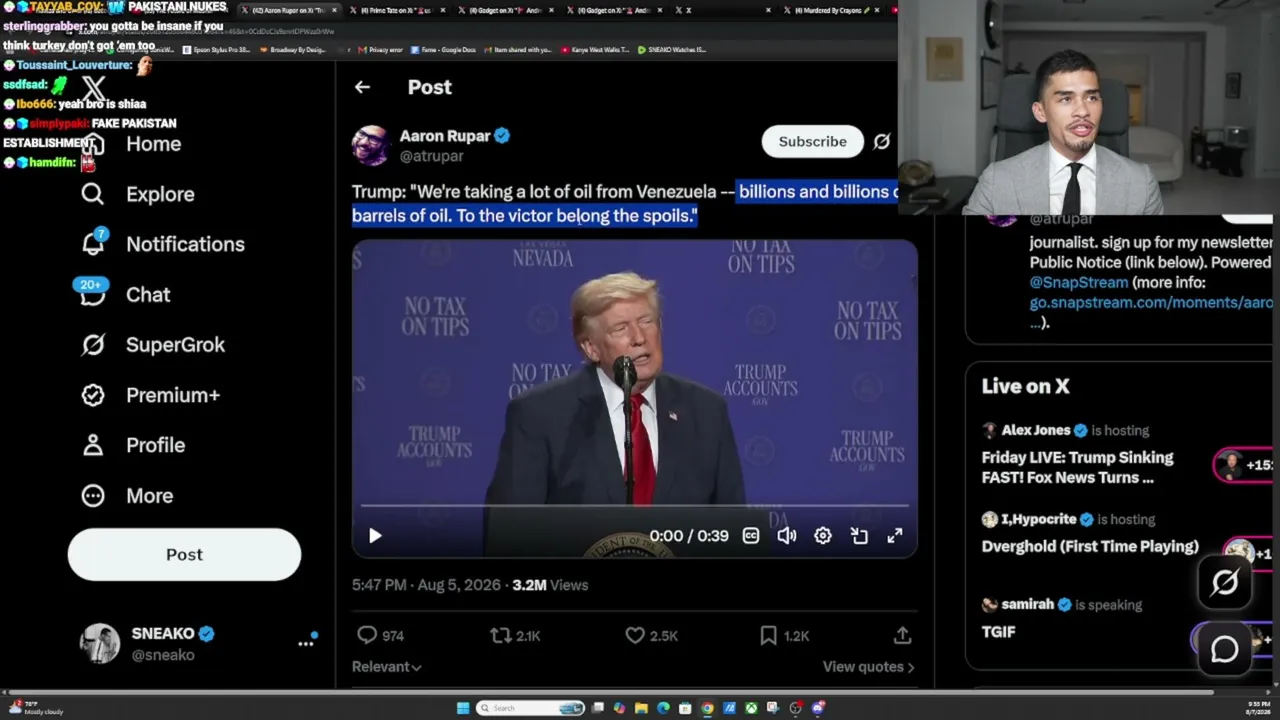This screenshot has height=720, width=1280.
Task: Open the Privacy error bookmark
Action: tap(380, 50)
